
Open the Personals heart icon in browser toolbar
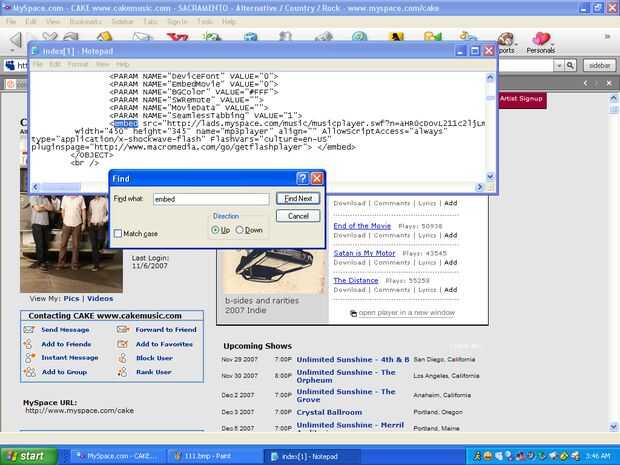click(x=541, y=43)
